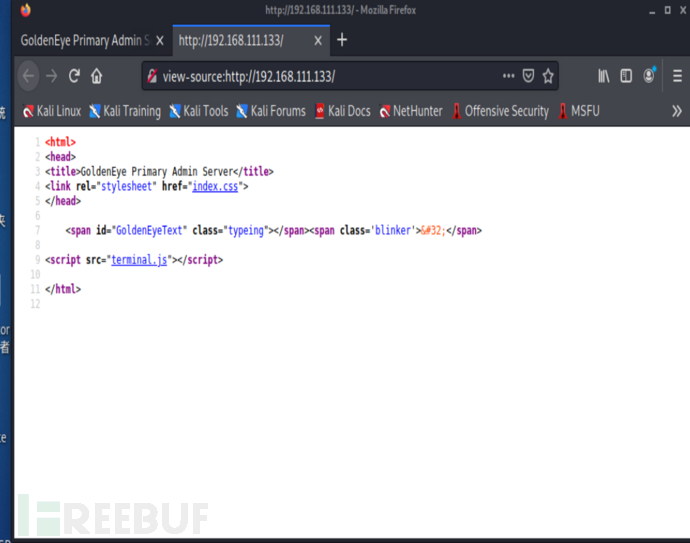
Task: Follow the terminal.js script link
Action: click(139, 260)
